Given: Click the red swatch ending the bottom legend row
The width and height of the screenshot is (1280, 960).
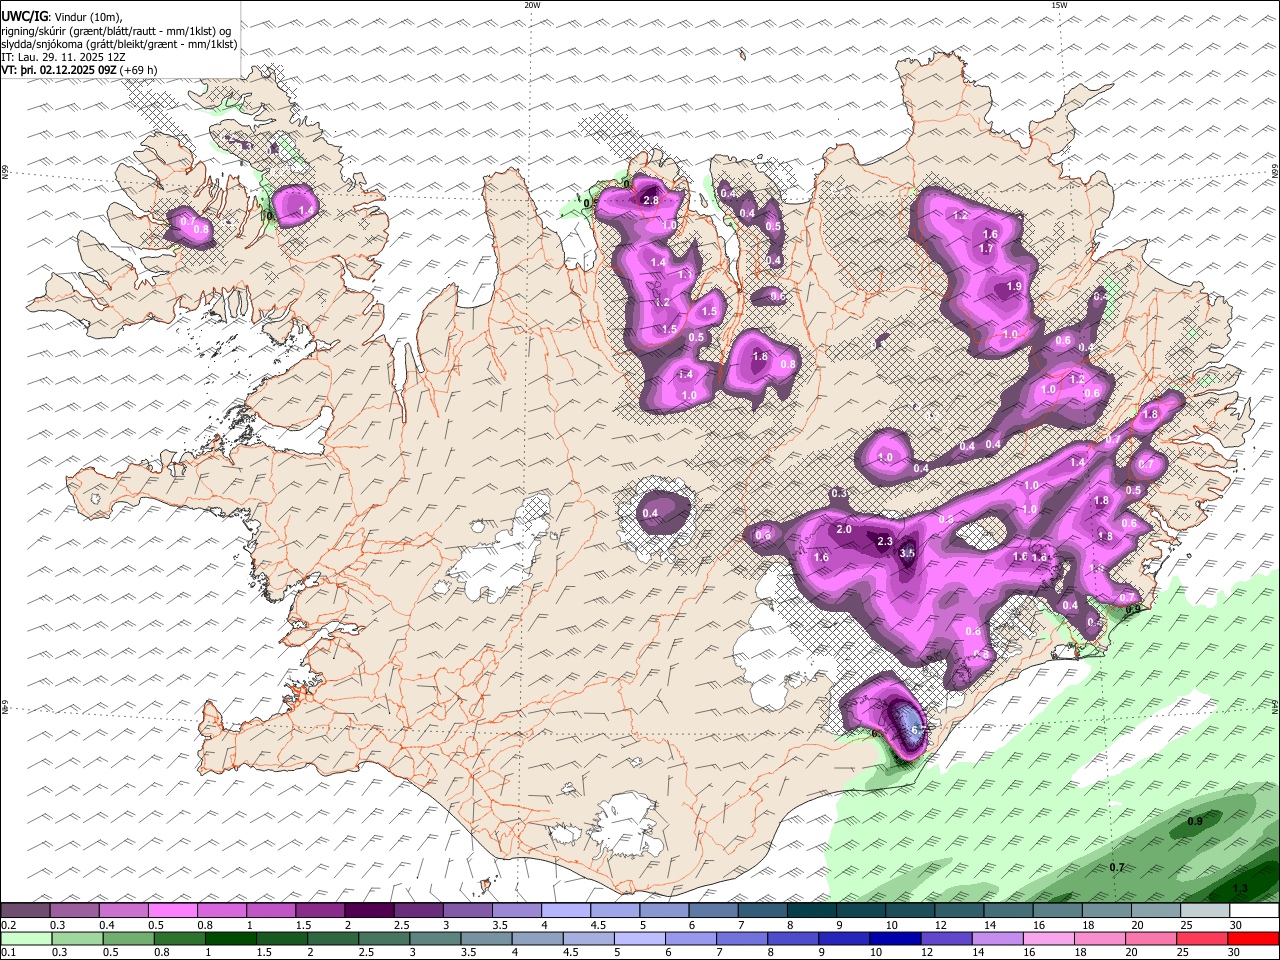Looking at the screenshot, I should [x=1254, y=939].
